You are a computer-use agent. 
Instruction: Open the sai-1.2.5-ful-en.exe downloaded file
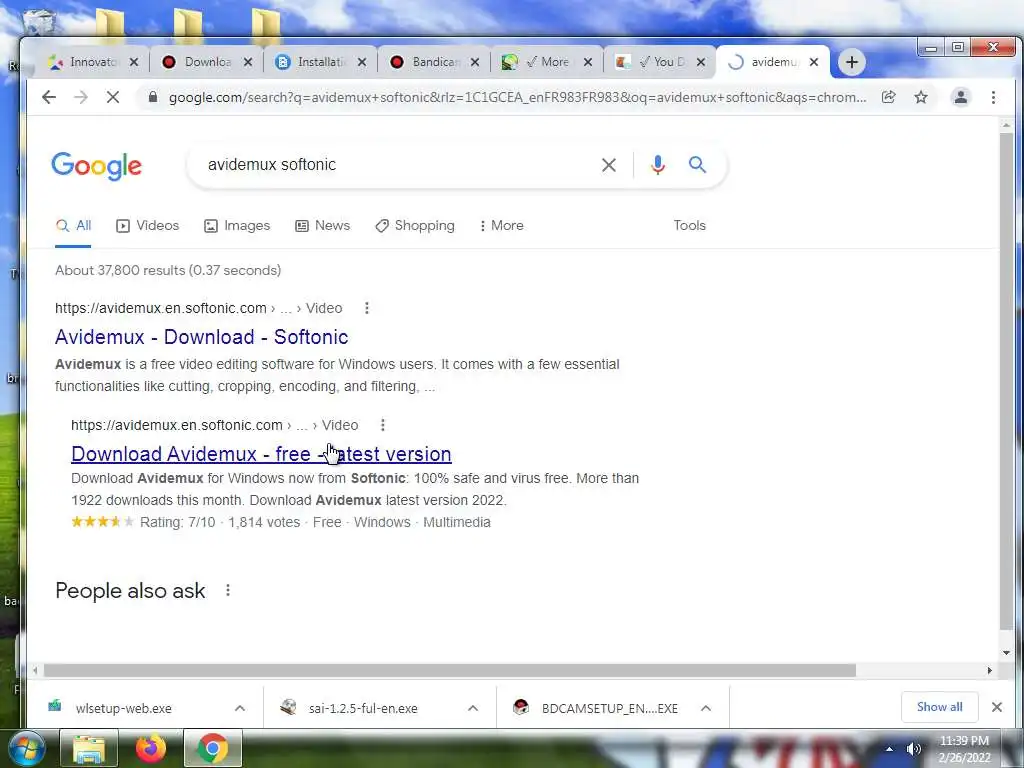[x=362, y=708]
